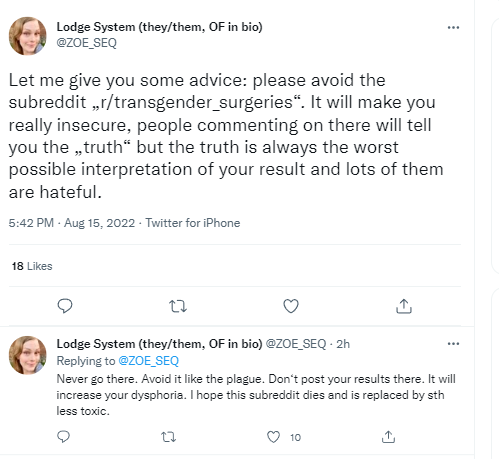
Task: Open more options on the main tweet
Action: click(x=453, y=27)
